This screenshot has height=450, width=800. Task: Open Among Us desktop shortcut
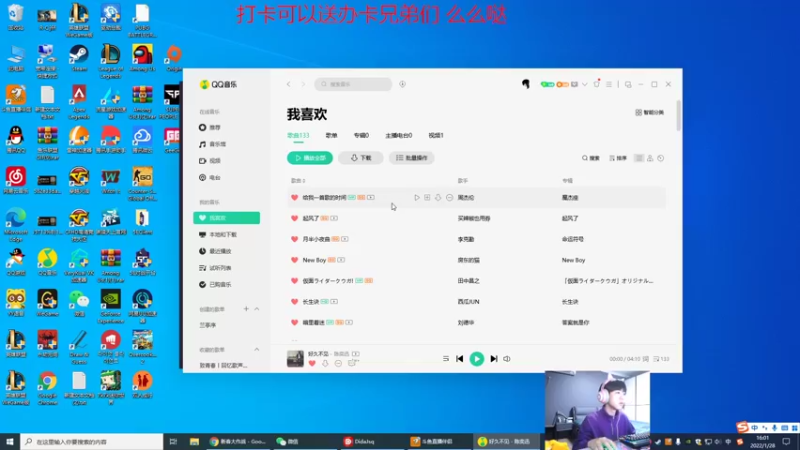click(142, 59)
